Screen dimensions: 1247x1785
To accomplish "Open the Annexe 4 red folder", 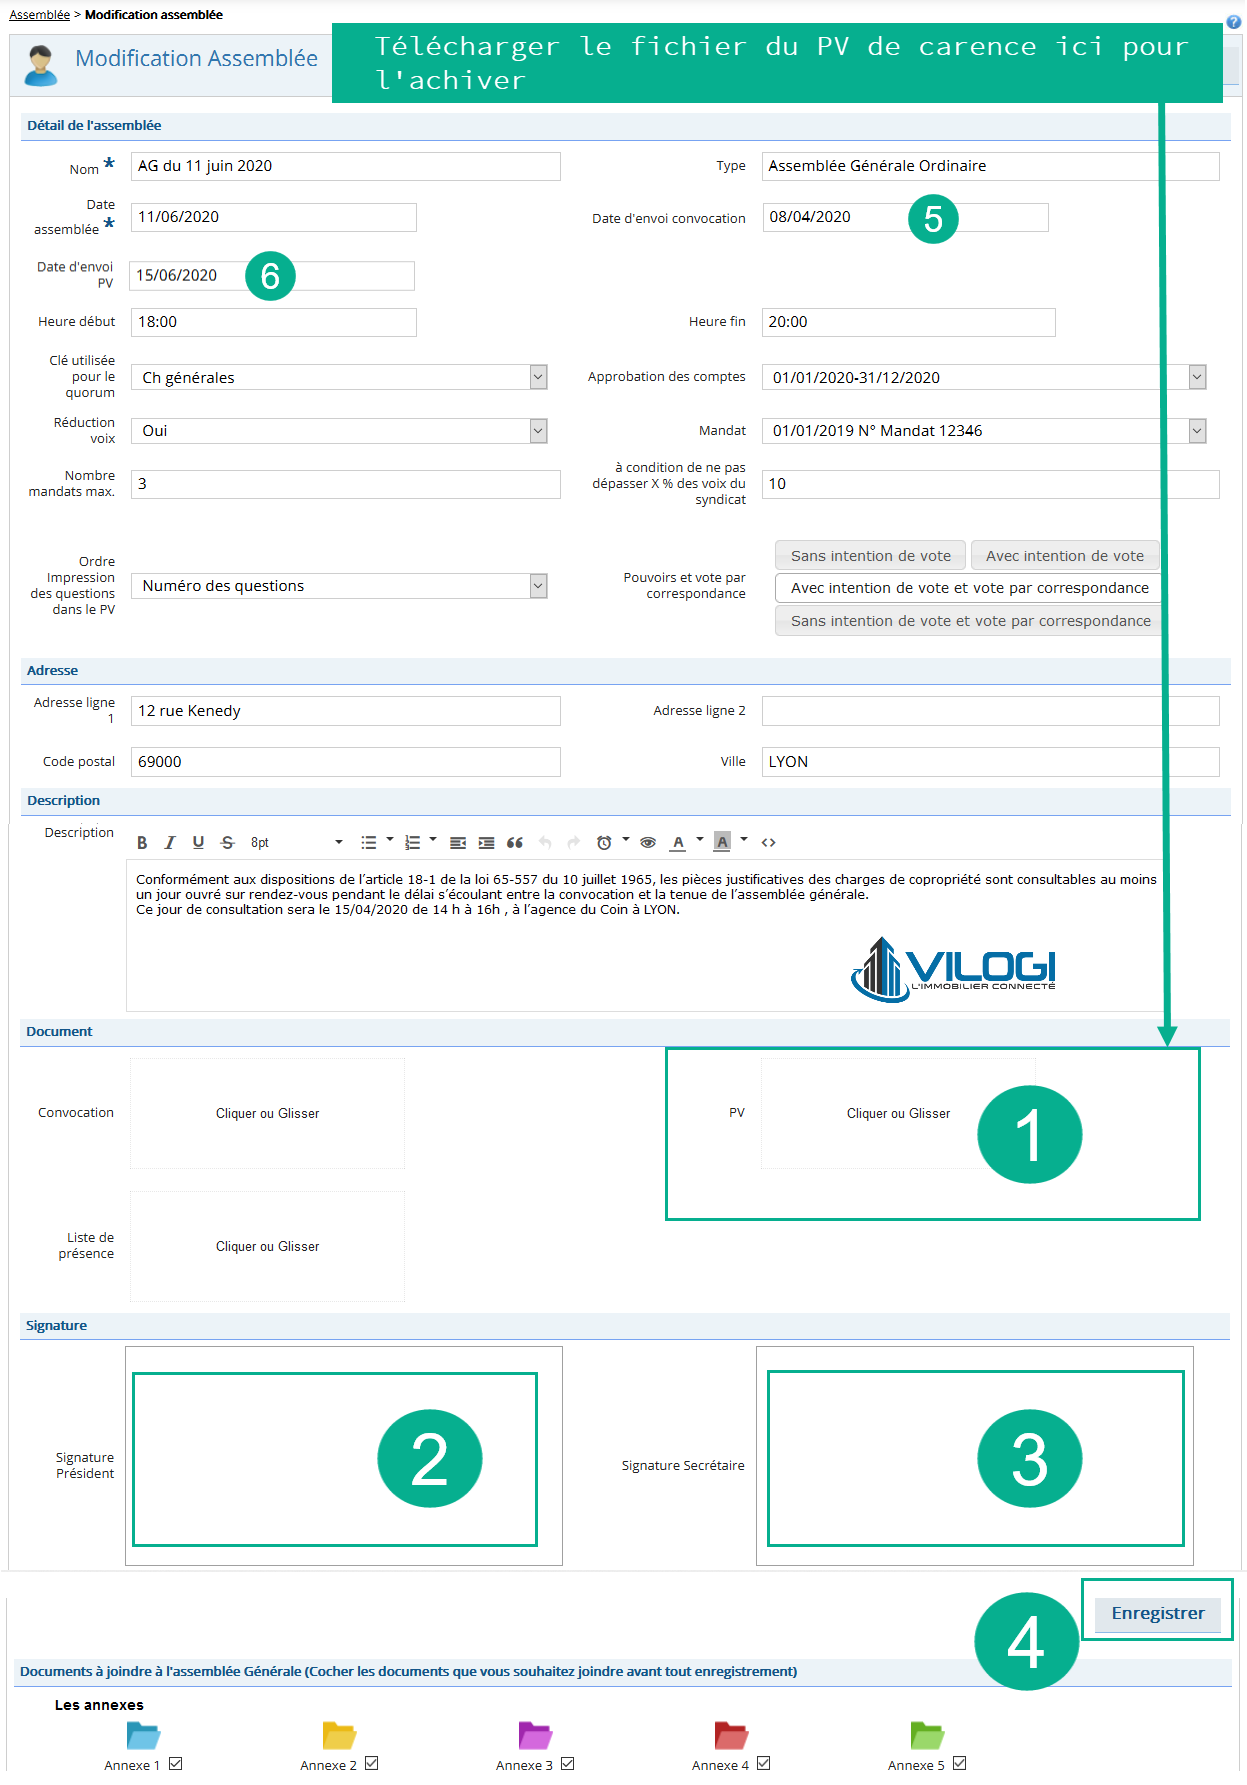I will click(x=731, y=1735).
